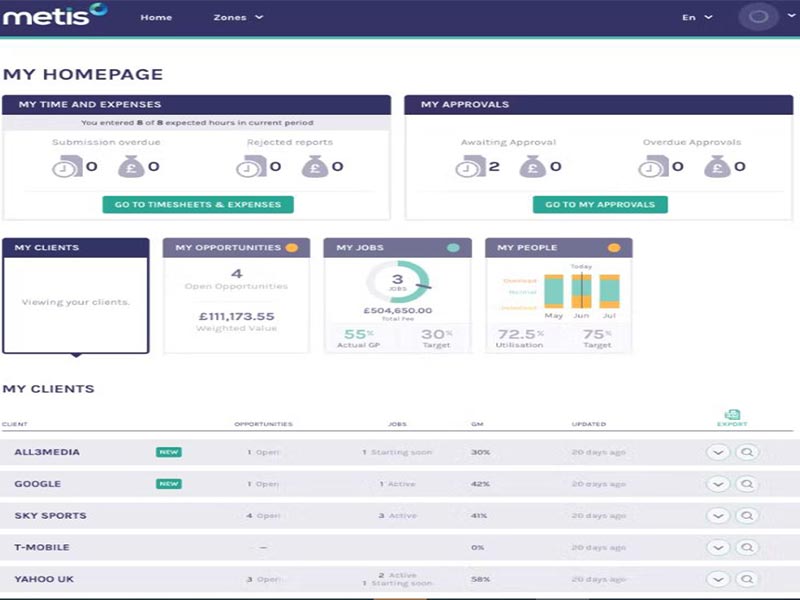The image size is (800, 600).
Task: Click T-MOBILE client name
Action: [x=42, y=547]
